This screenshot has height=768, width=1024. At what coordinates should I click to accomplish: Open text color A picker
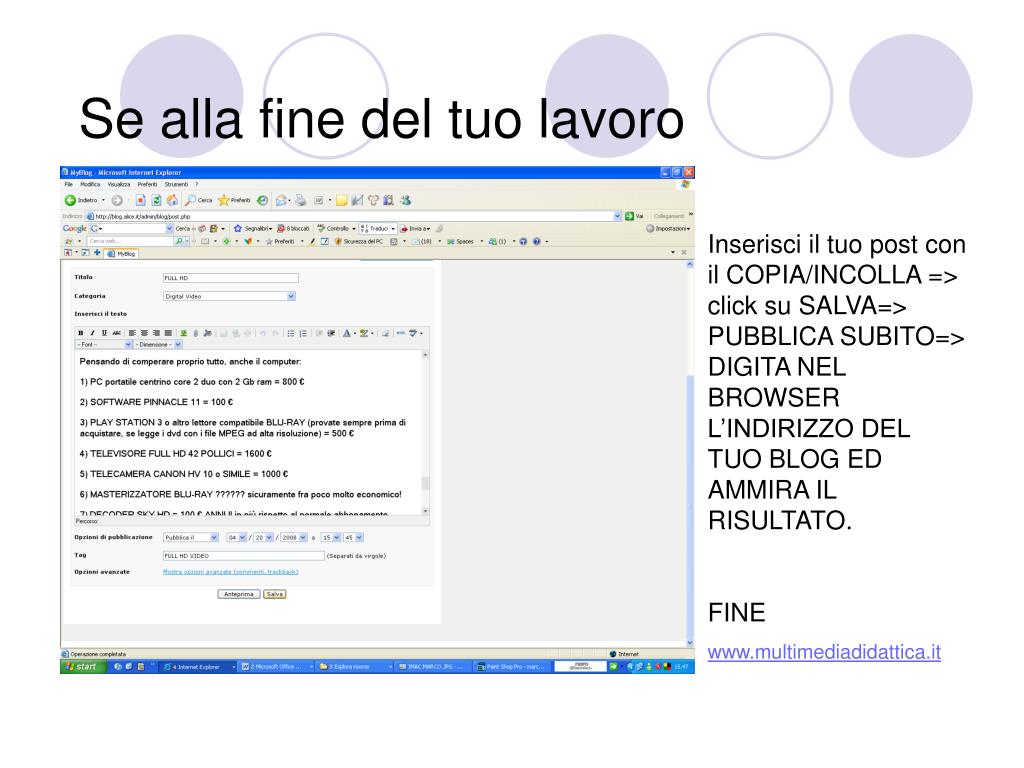point(347,333)
